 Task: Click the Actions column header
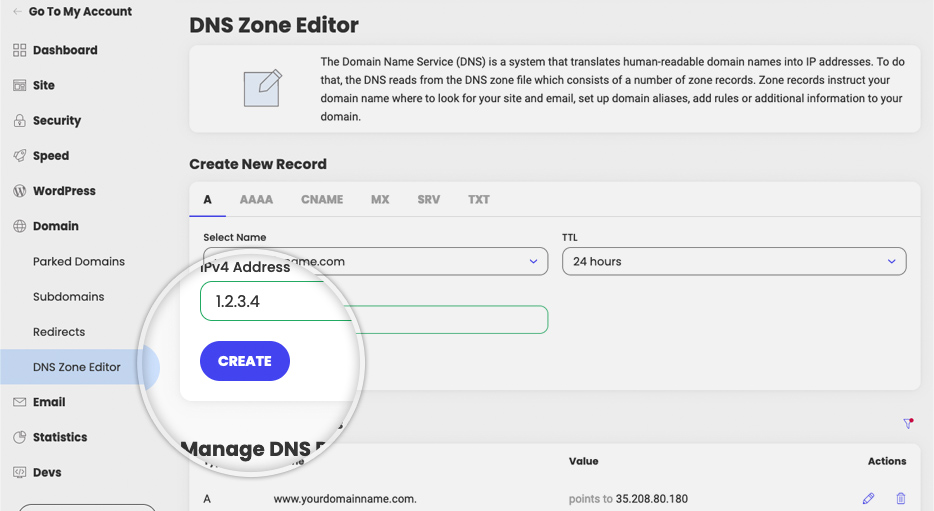(887, 461)
